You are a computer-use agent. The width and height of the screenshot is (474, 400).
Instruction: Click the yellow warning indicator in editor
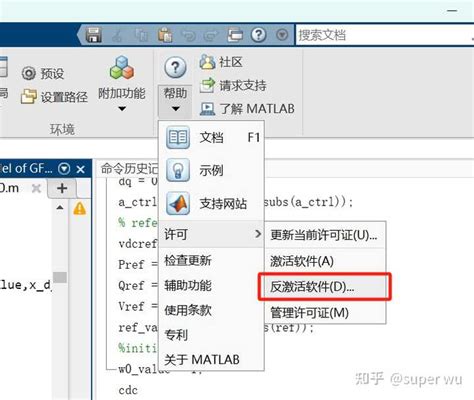coord(79,208)
